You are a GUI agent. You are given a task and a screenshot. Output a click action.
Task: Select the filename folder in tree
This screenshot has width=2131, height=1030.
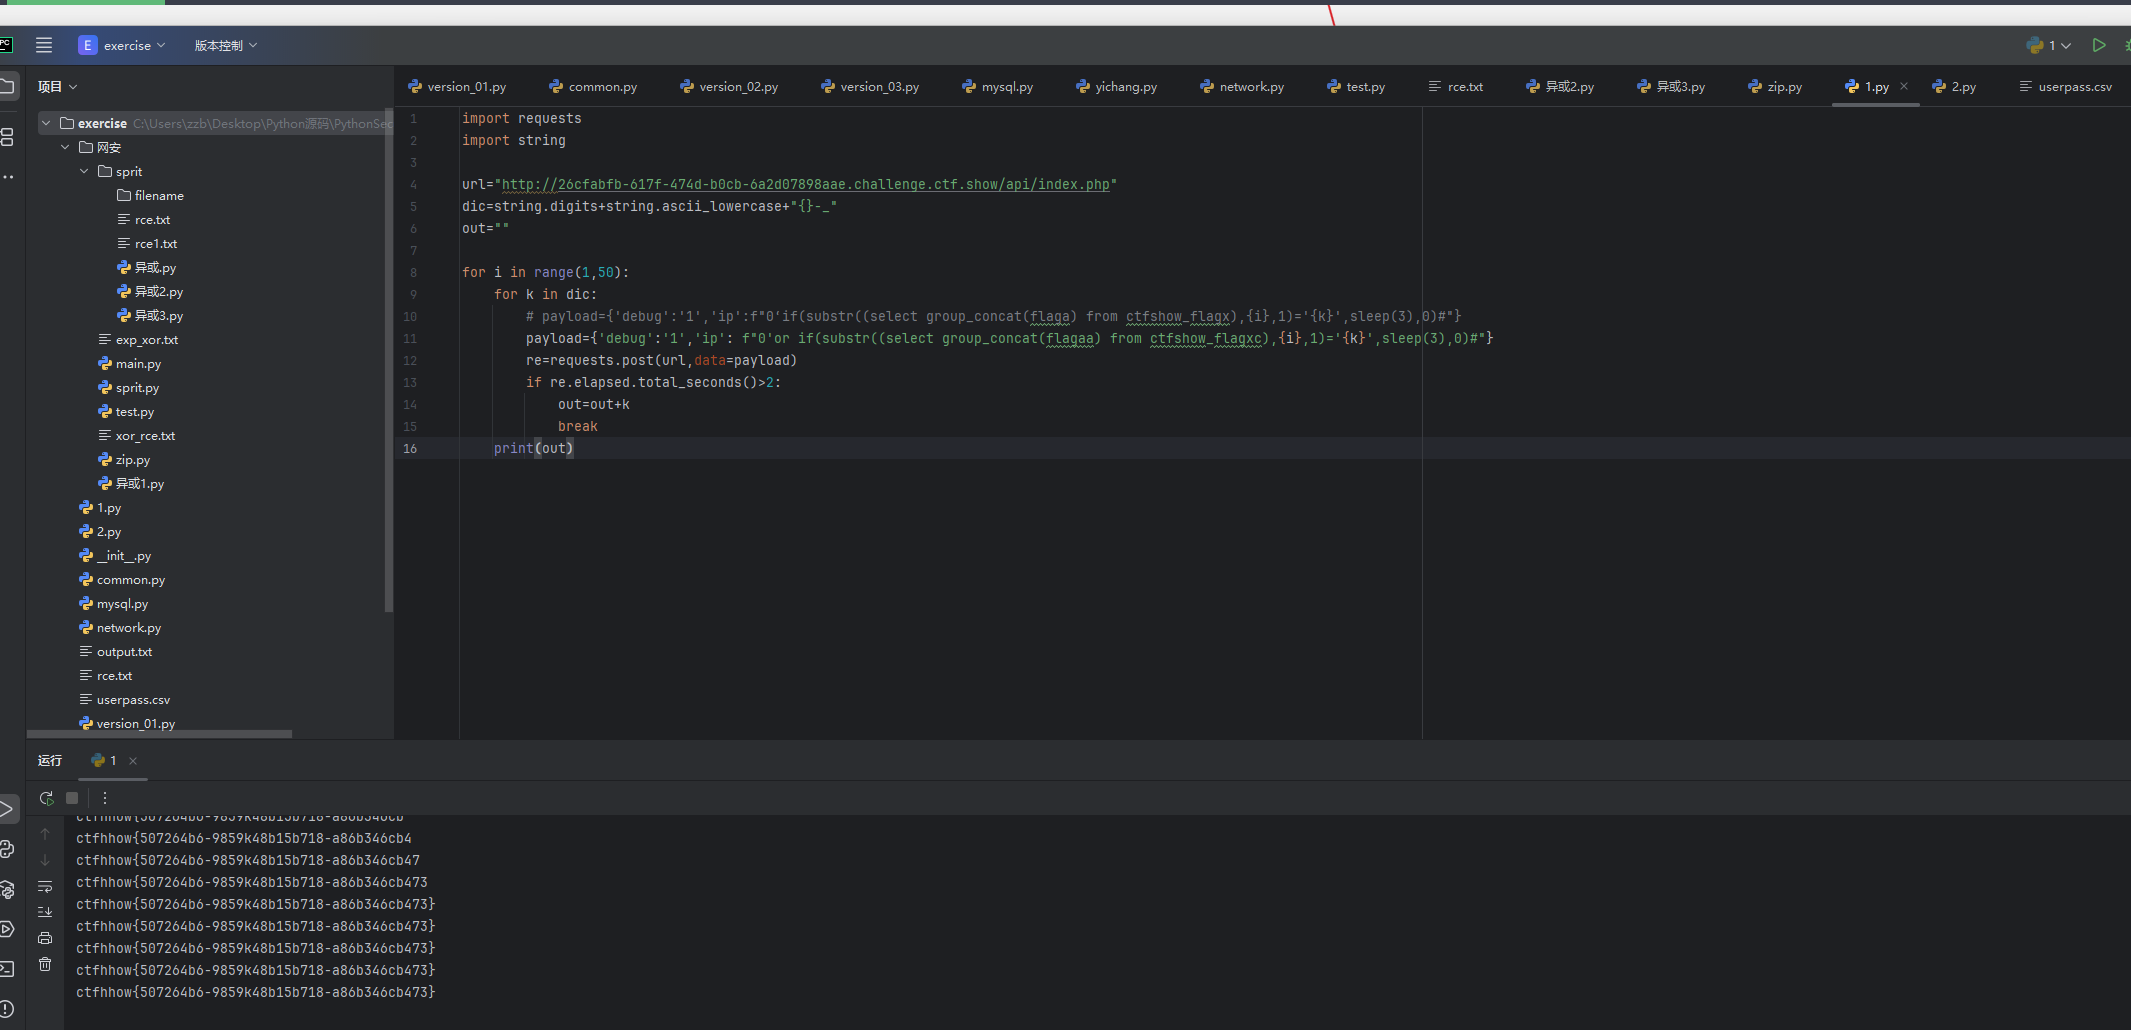coord(150,195)
